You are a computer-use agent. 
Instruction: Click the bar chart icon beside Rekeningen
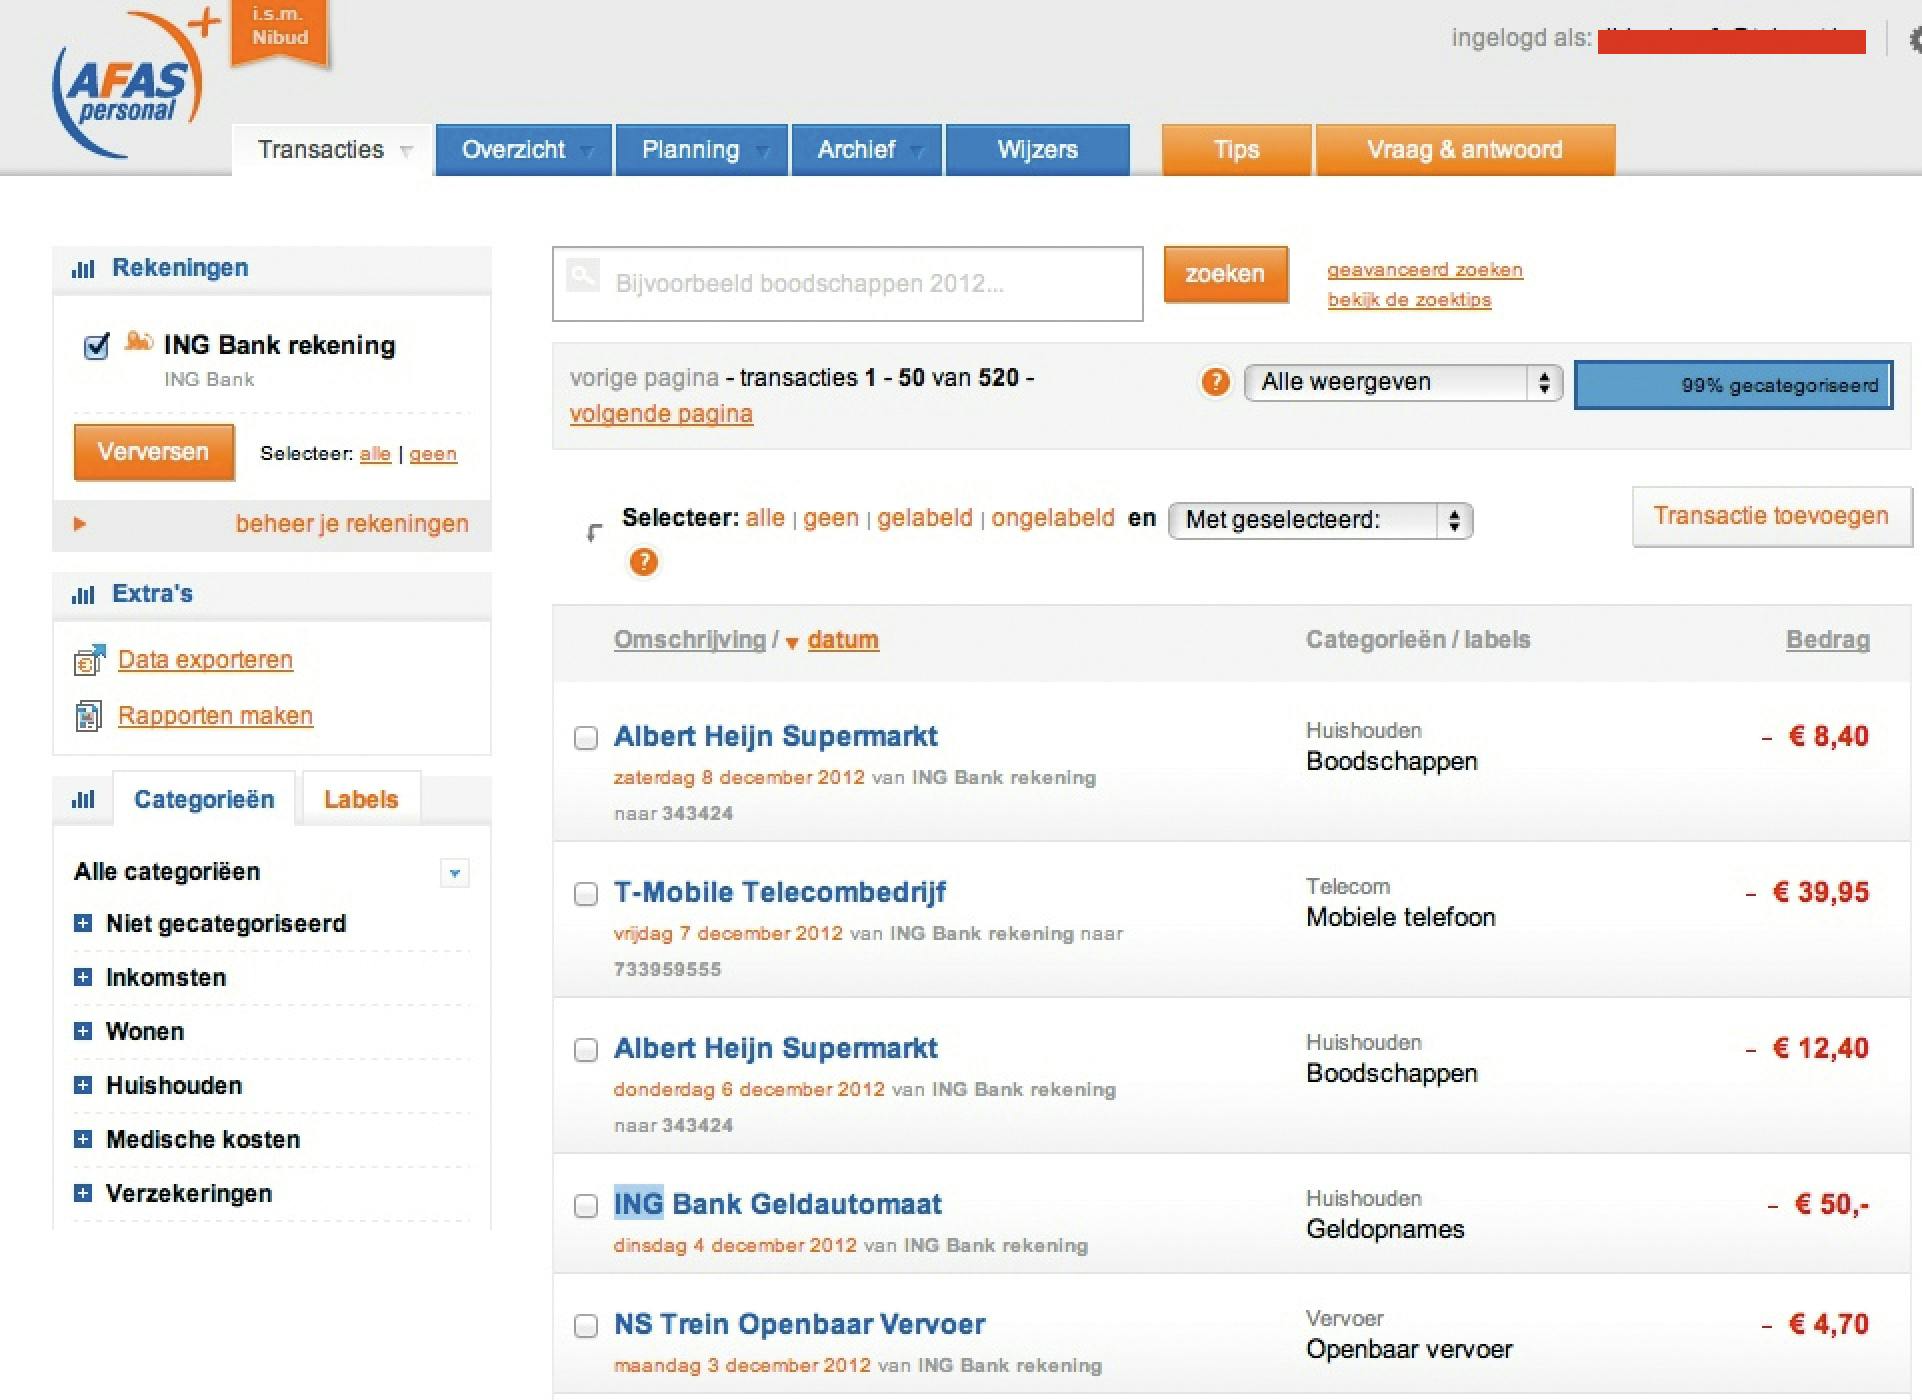(83, 269)
